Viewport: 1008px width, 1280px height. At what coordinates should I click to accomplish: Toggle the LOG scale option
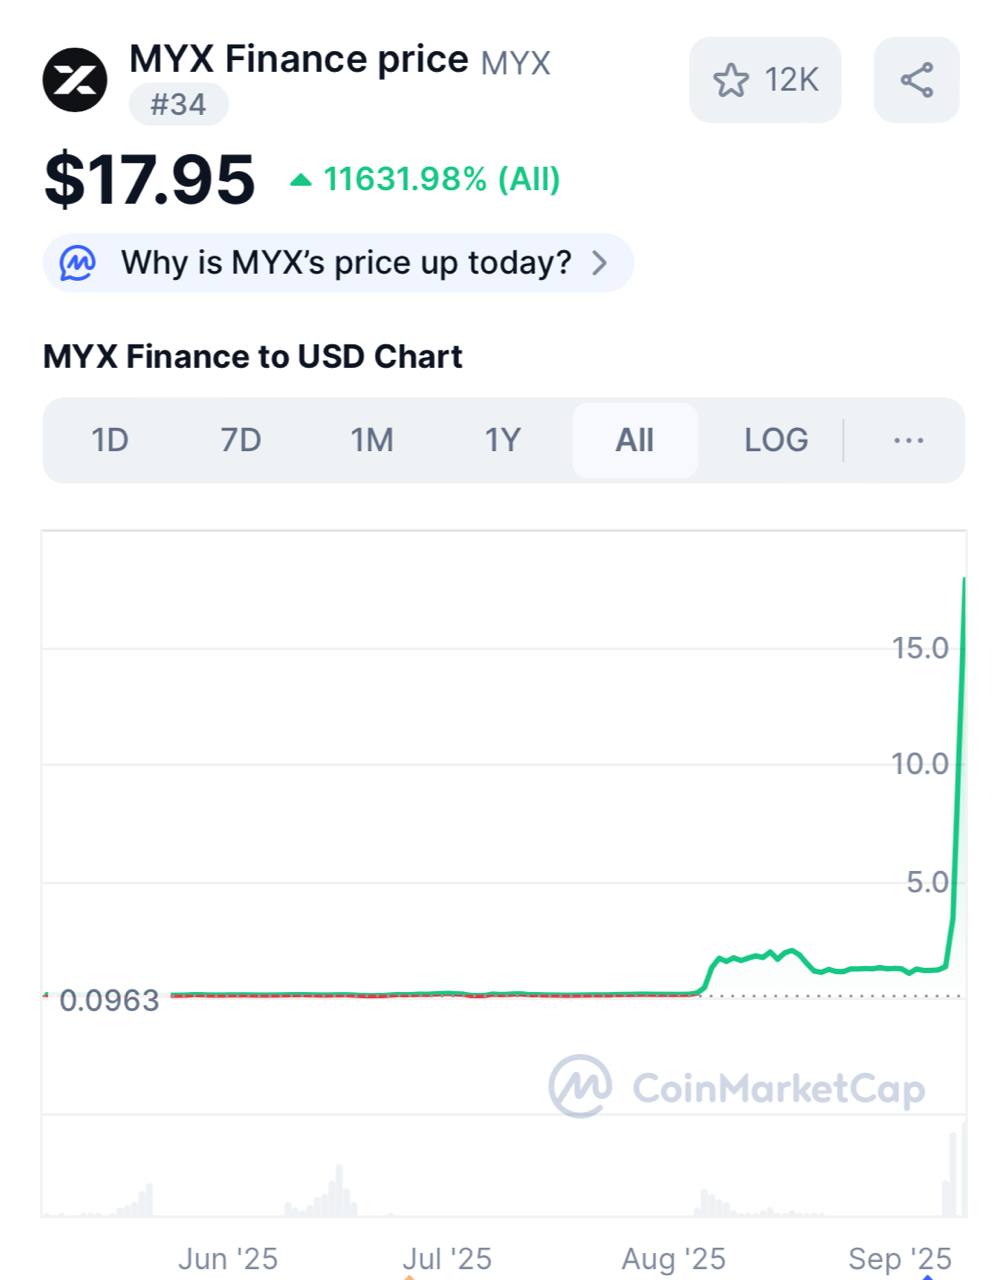pyautogui.click(x=776, y=440)
